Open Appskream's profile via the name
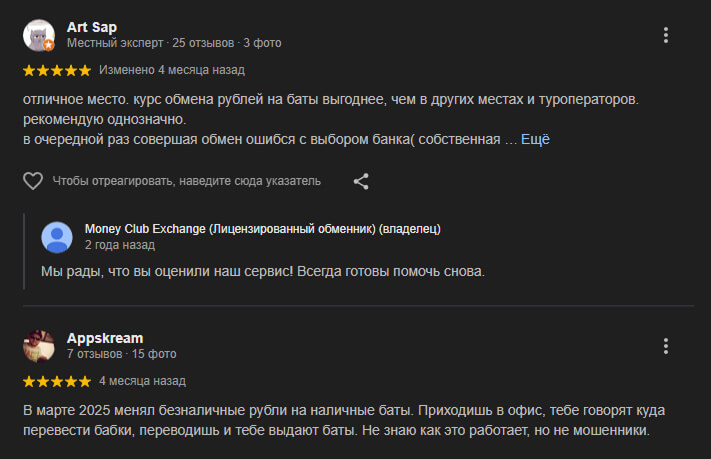The height and width of the screenshot is (459, 711). pyautogui.click(x=105, y=337)
